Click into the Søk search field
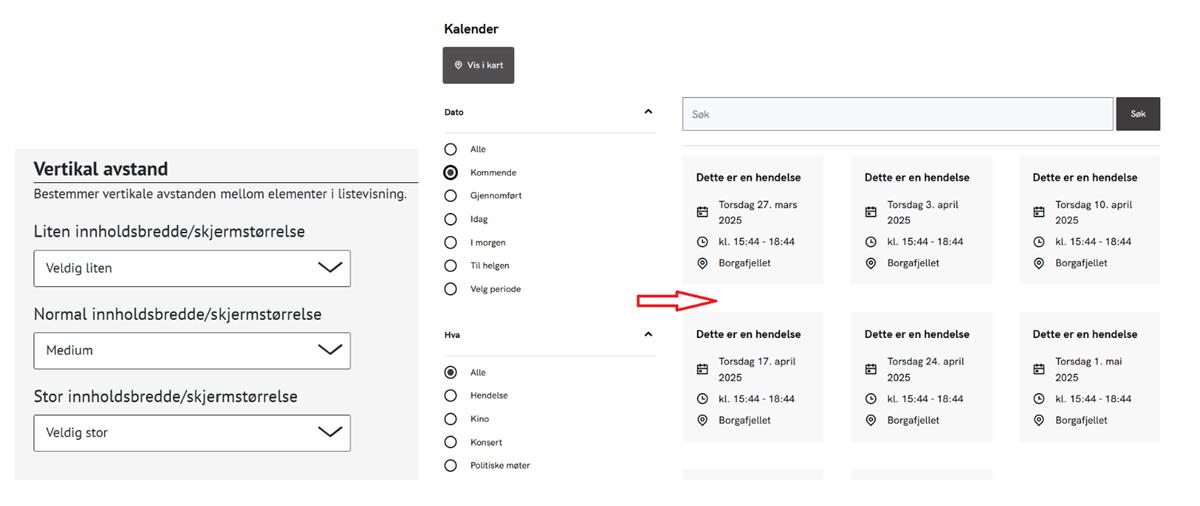Image resolution: width=1200 pixels, height=506 pixels. [x=897, y=114]
